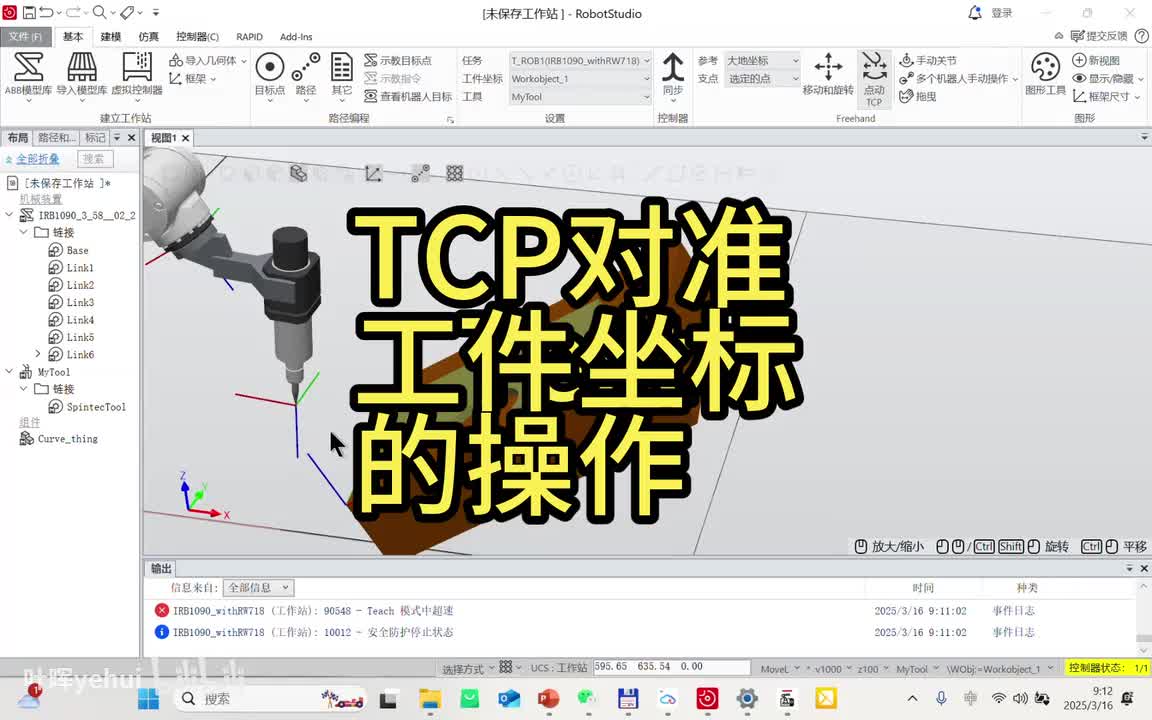Expand the Link6 tree node
This screenshot has width=1152, height=720.
[x=37, y=354]
